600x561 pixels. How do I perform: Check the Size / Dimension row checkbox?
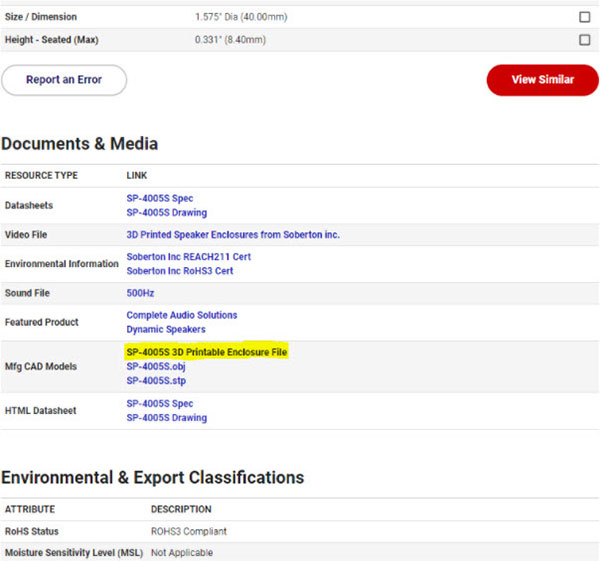tap(584, 17)
